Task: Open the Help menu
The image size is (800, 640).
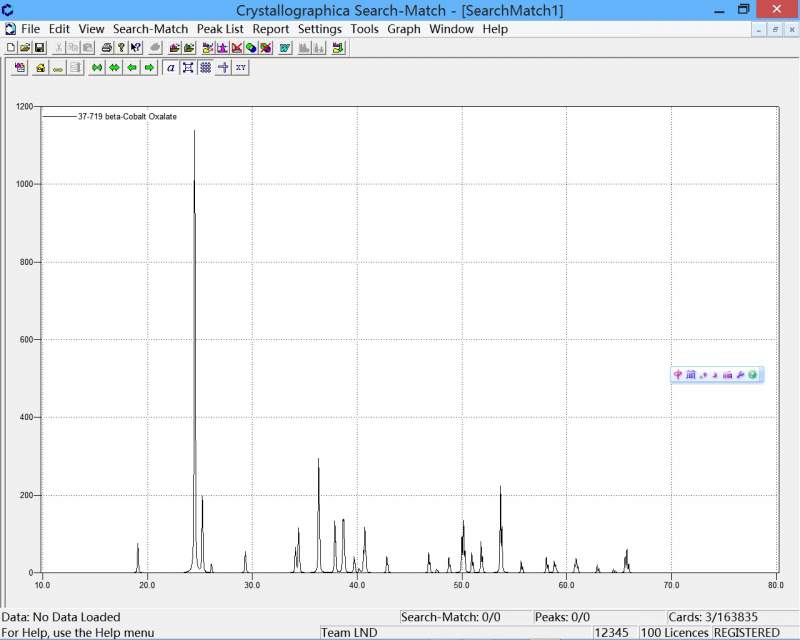Action: coord(495,29)
